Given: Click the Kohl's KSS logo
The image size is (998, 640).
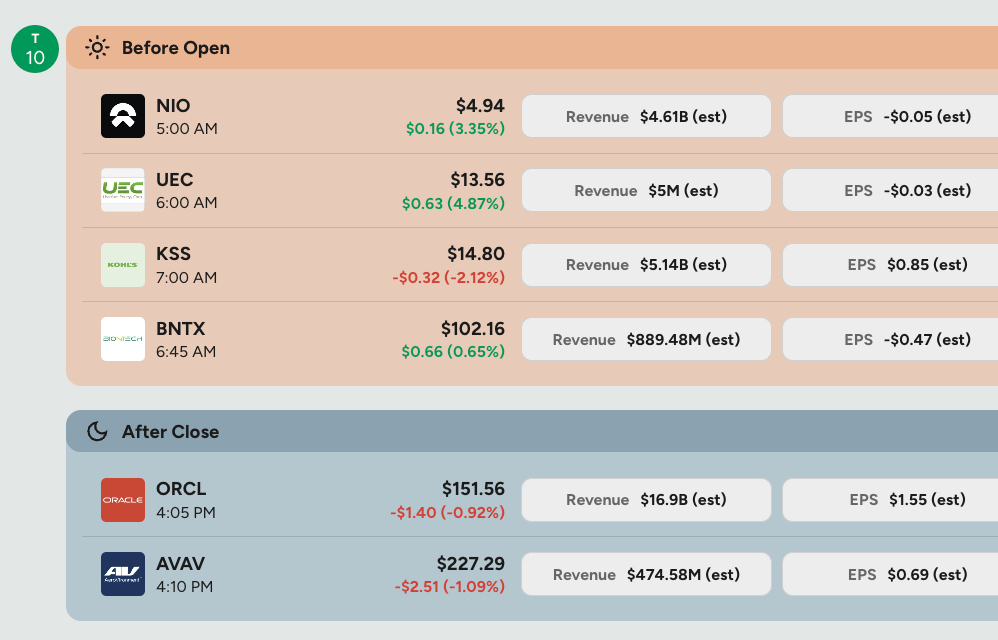Looking at the screenshot, I should [123, 265].
